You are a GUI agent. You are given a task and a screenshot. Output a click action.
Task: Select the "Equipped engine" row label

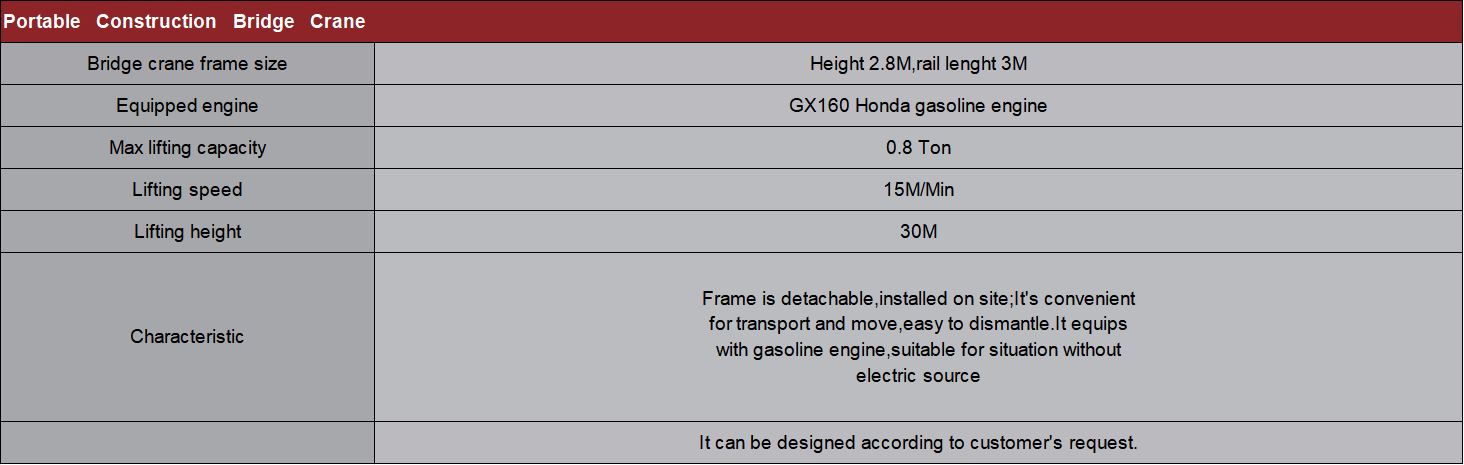(187, 106)
